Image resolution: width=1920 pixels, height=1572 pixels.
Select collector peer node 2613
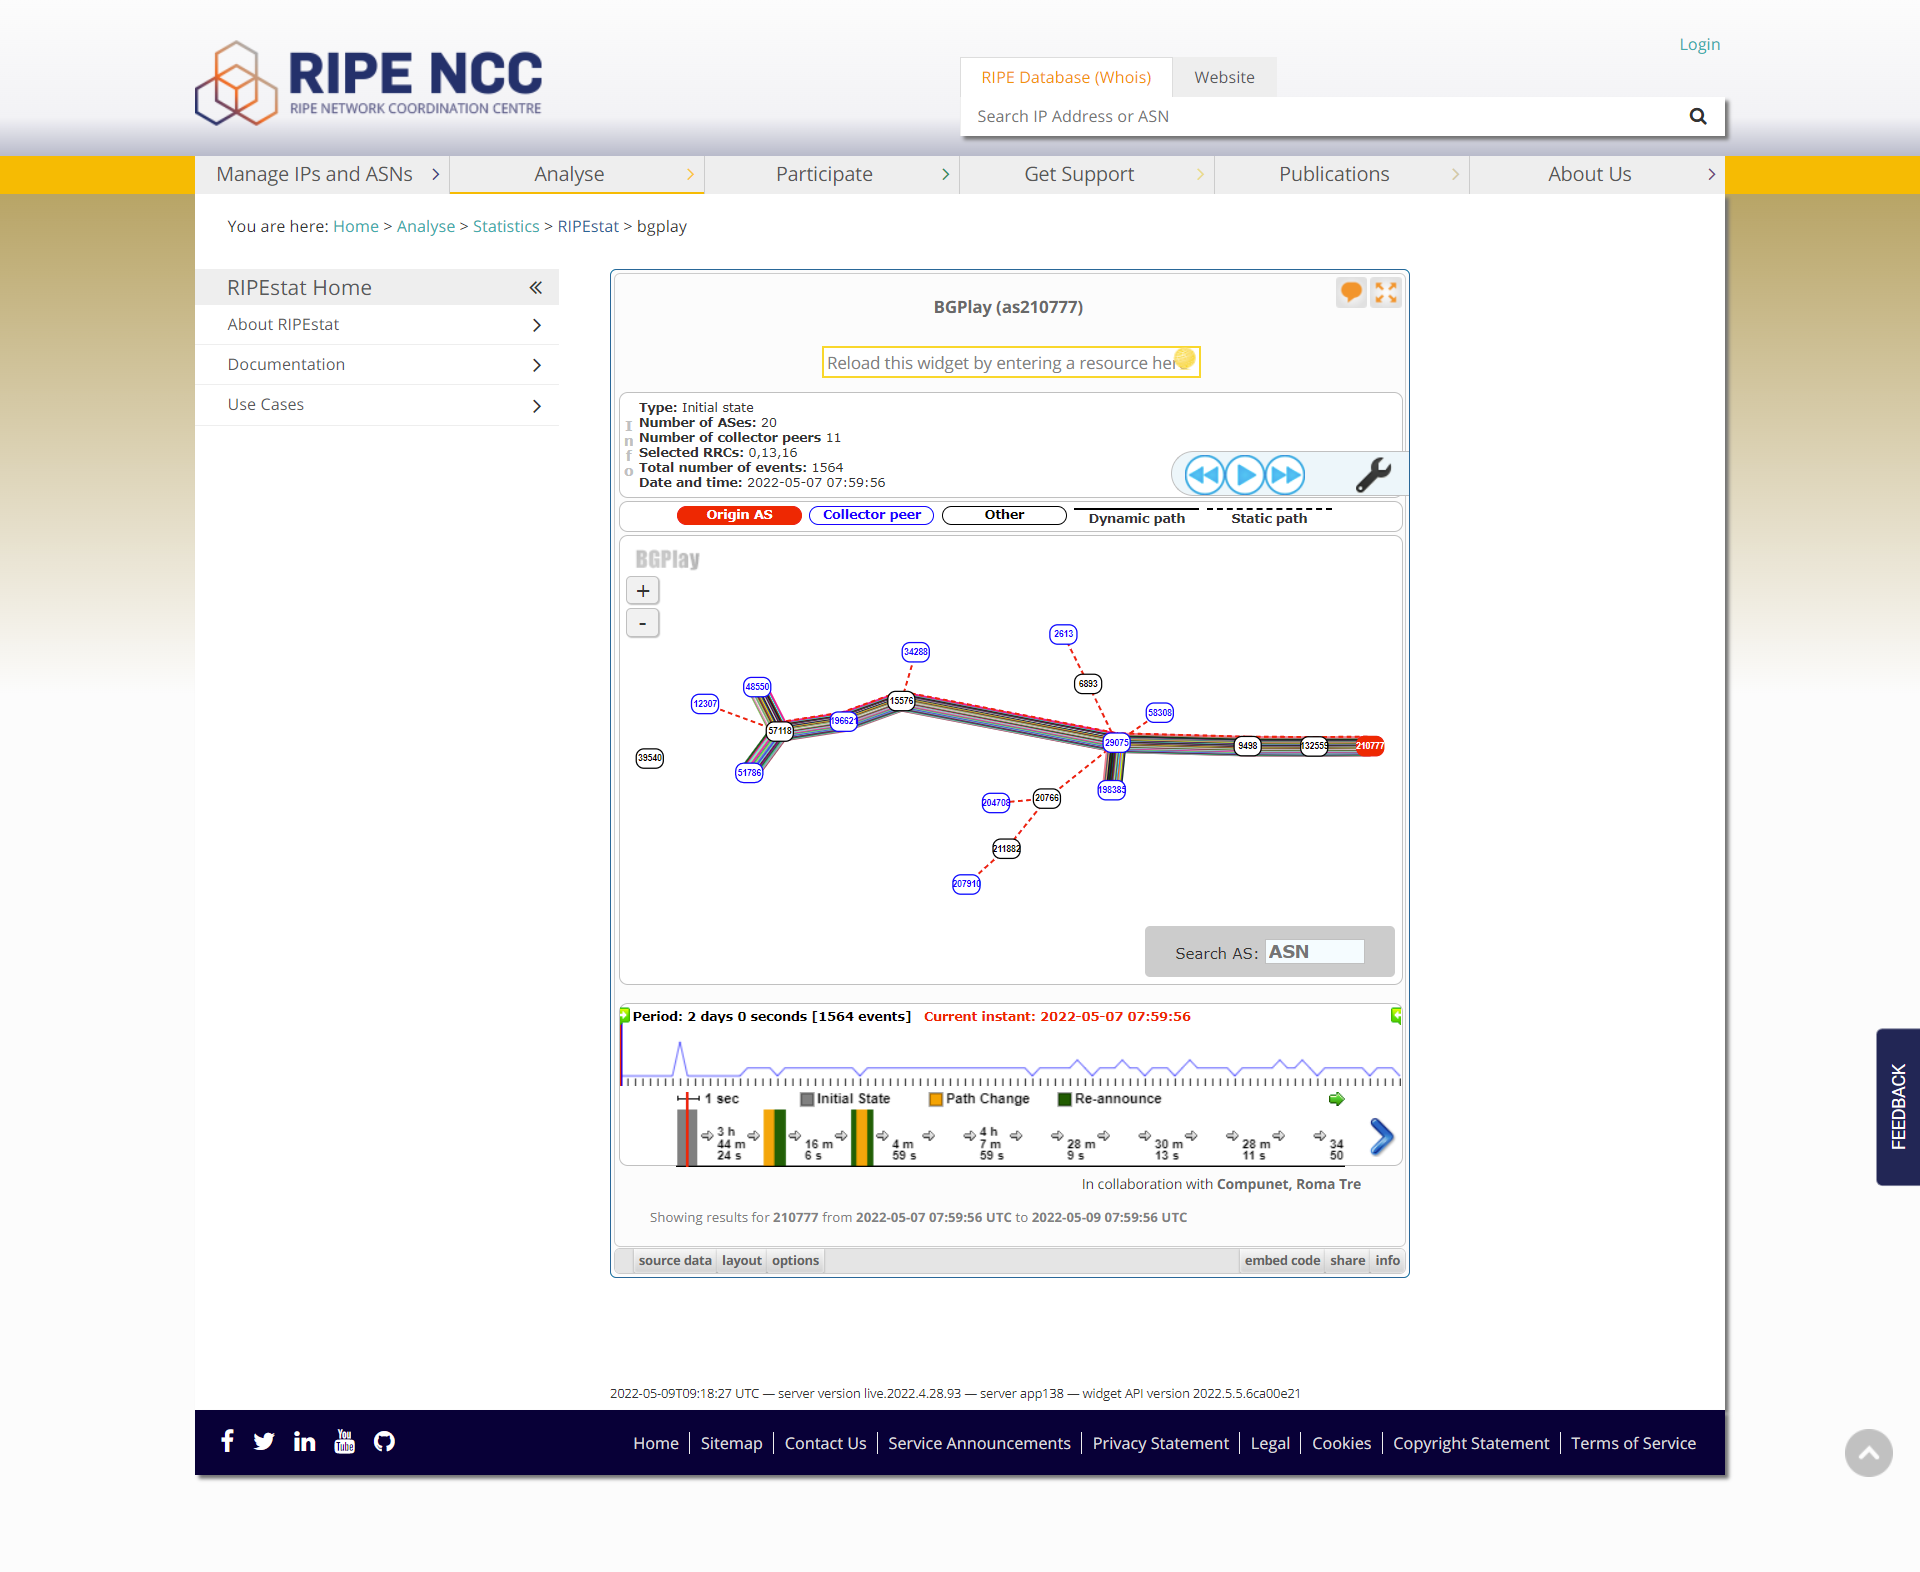coord(1063,634)
